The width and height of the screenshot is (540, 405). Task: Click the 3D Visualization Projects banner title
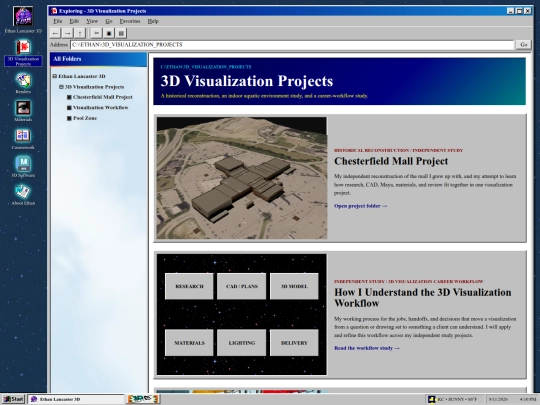click(x=247, y=81)
